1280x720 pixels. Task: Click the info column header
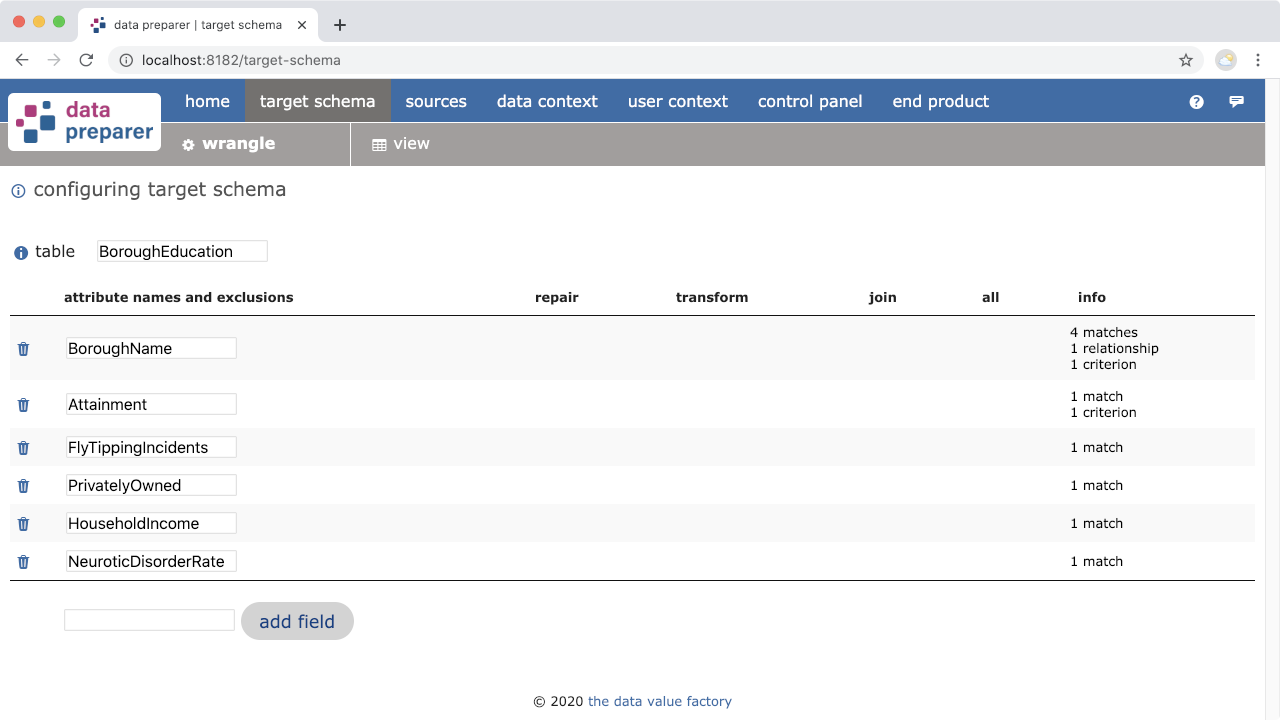tap(1092, 298)
